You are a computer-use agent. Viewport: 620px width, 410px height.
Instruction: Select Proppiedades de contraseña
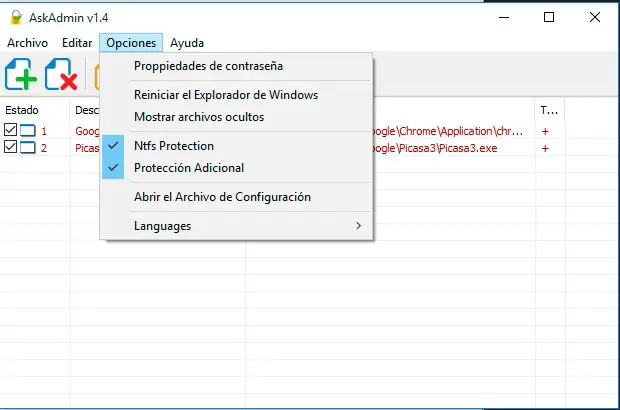208,66
